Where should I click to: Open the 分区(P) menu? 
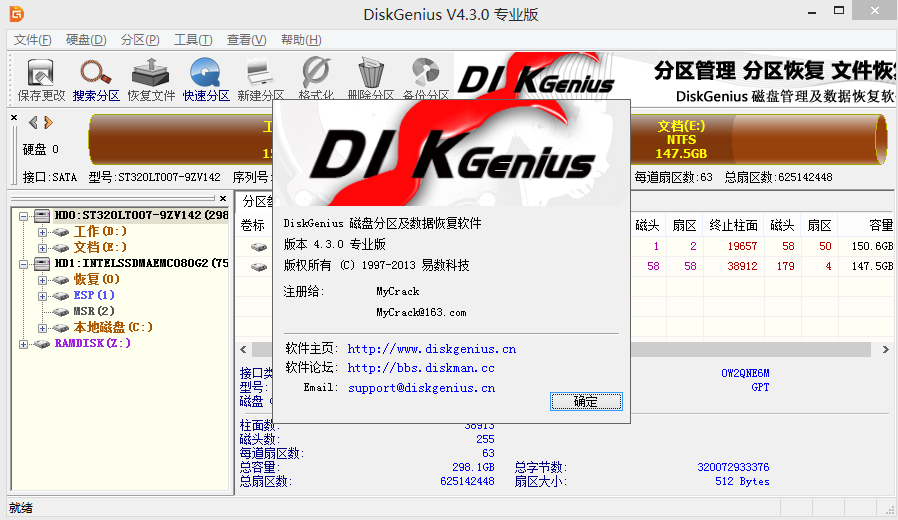[140, 40]
